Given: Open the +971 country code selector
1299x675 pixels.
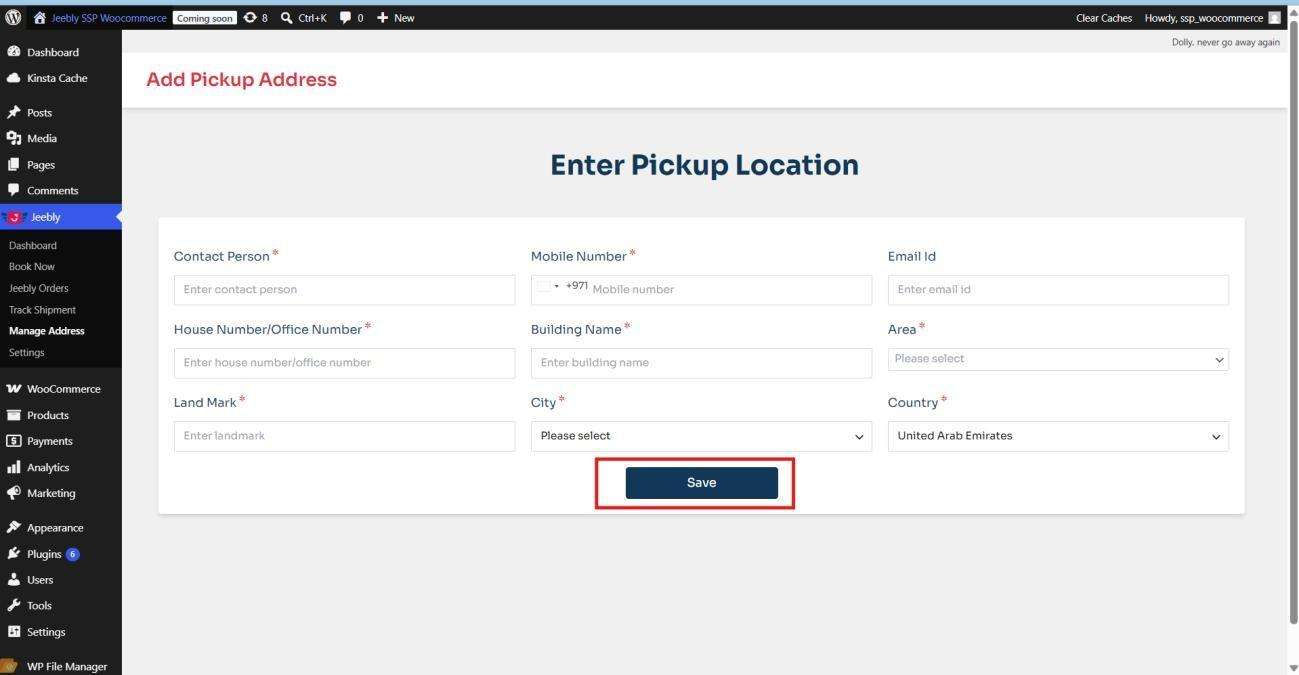Looking at the screenshot, I should pos(563,287).
